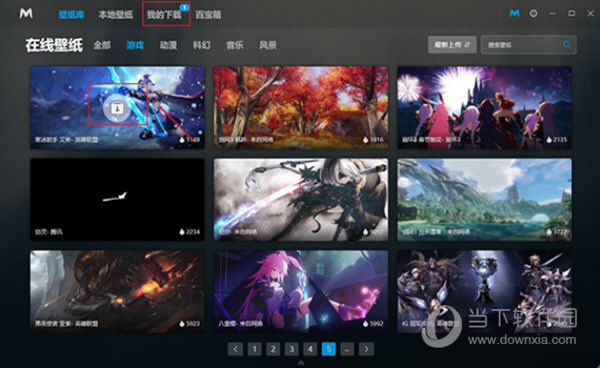Go to previous page arrow
Viewport: 600px width, 368px height.
click(235, 349)
